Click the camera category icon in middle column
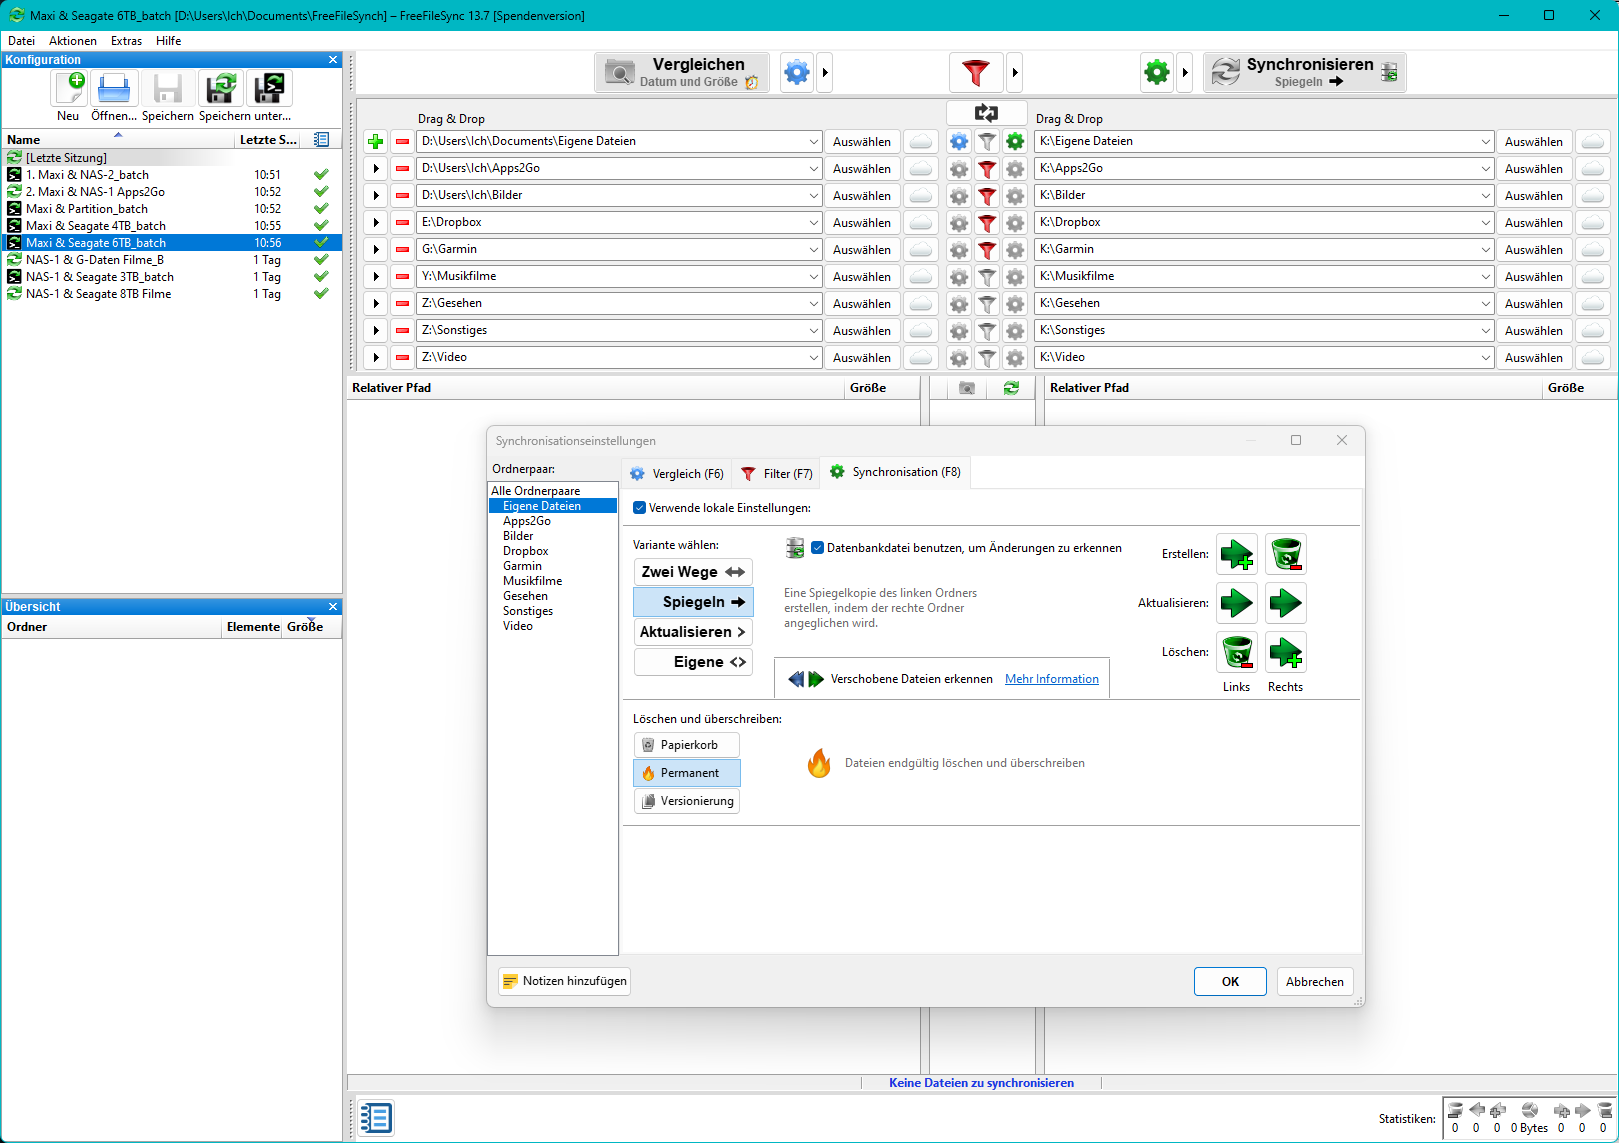The width and height of the screenshot is (1619, 1143). point(967,388)
